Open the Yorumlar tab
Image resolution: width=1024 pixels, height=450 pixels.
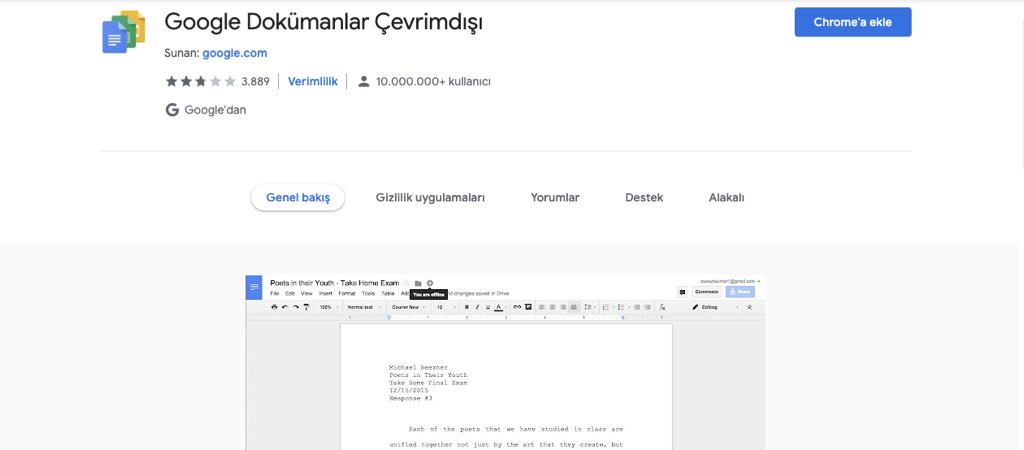[554, 197]
